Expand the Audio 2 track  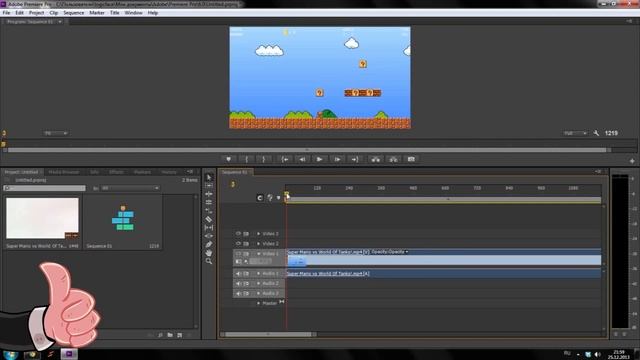click(x=258, y=283)
